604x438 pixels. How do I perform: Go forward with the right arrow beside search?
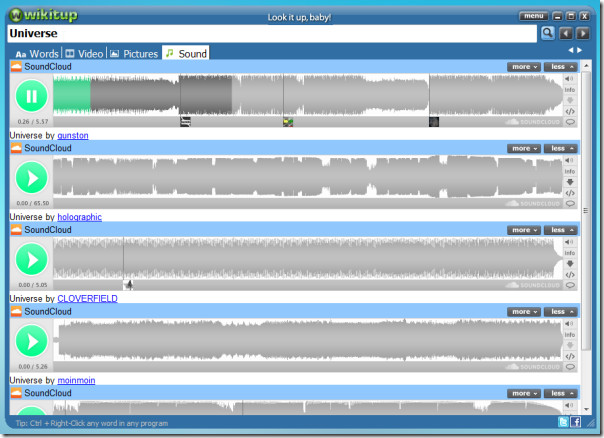[583, 34]
